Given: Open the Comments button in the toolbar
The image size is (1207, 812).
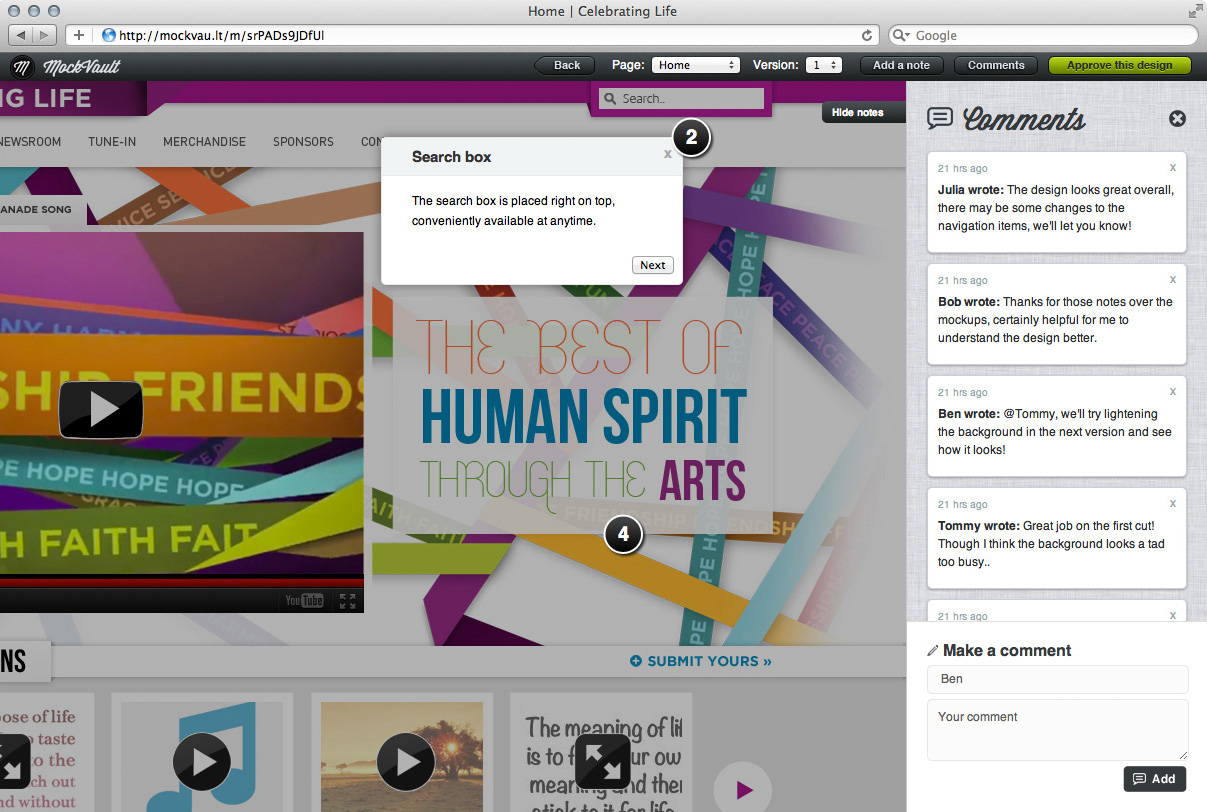Looking at the screenshot, I should coord(996,65).
